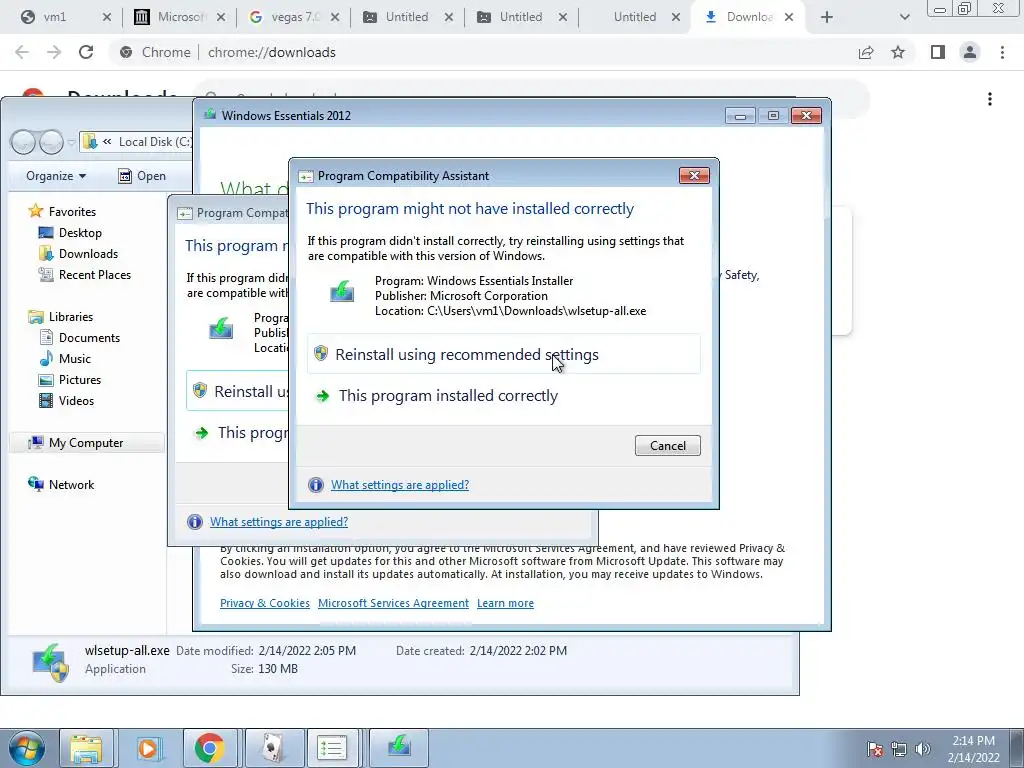Minimize the Windows Essentials 2012 window
This screenshot has width=1024, height=768.
pyautogui.click(x=740, y=116)
